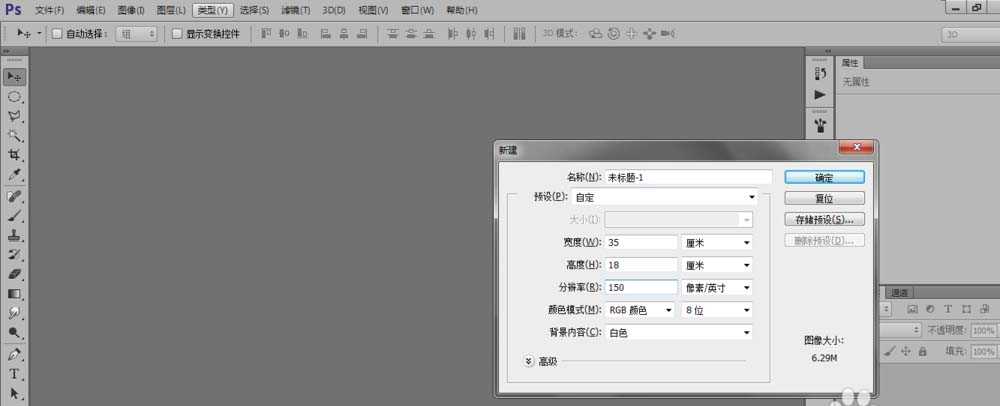Select the Brush tool
1000x406 pixels.
14,215
